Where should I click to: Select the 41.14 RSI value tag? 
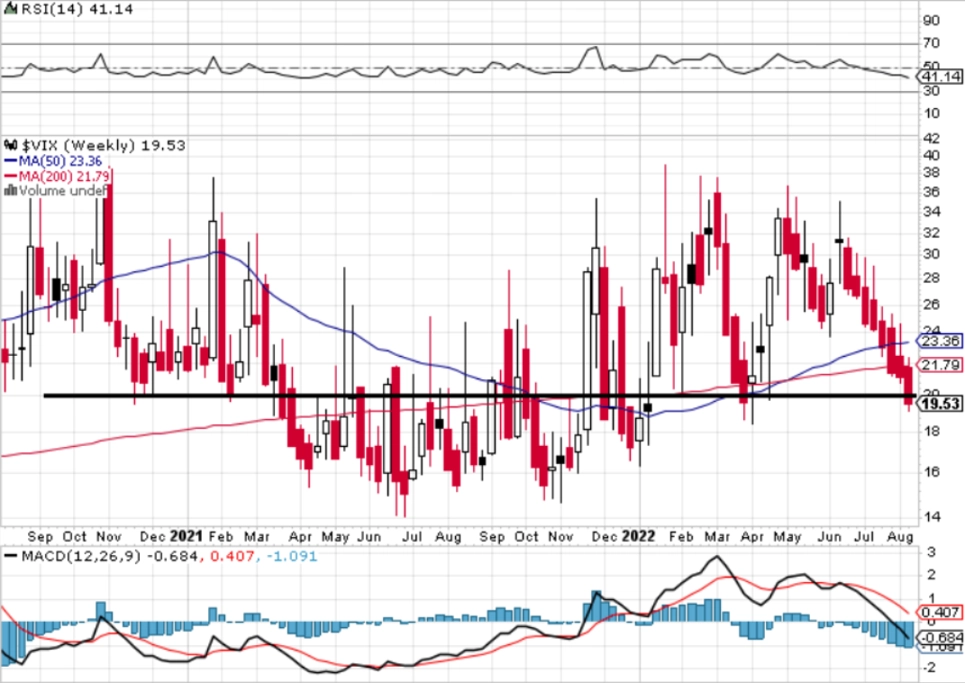(x=940, y=77)
